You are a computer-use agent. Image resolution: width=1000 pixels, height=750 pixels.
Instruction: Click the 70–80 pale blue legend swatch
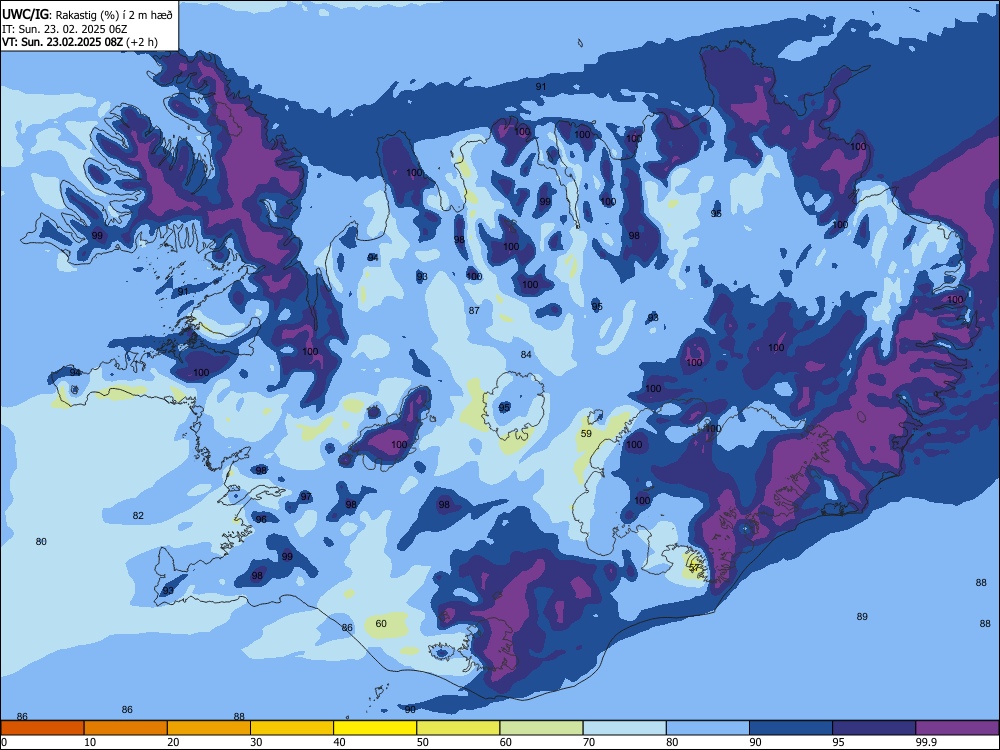[624, 728]
